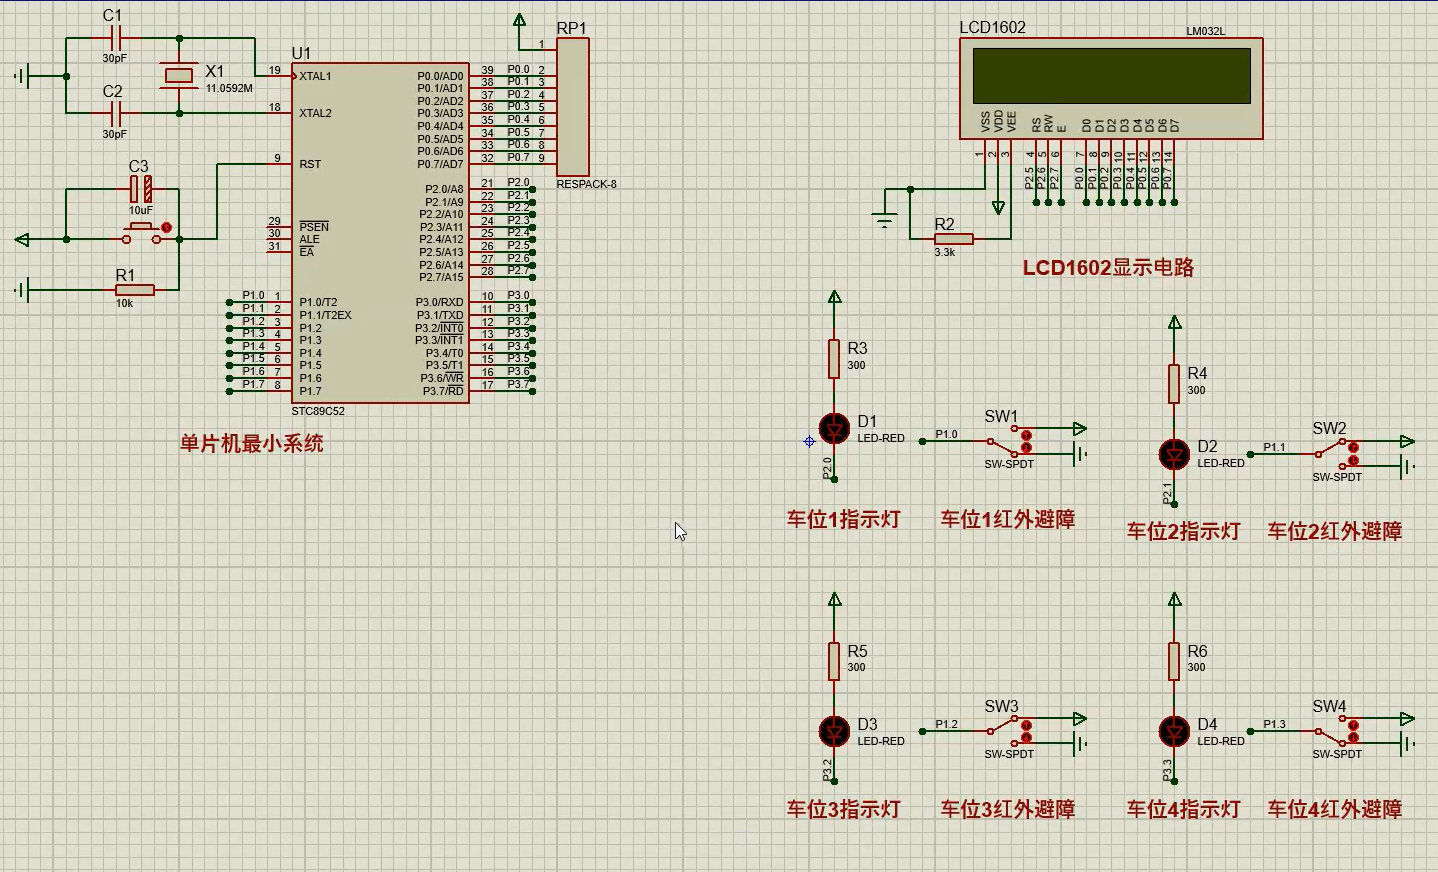1438x872 pixels.
Task: Select the 300 ohm resistor R3
Action: pos(834,359)
